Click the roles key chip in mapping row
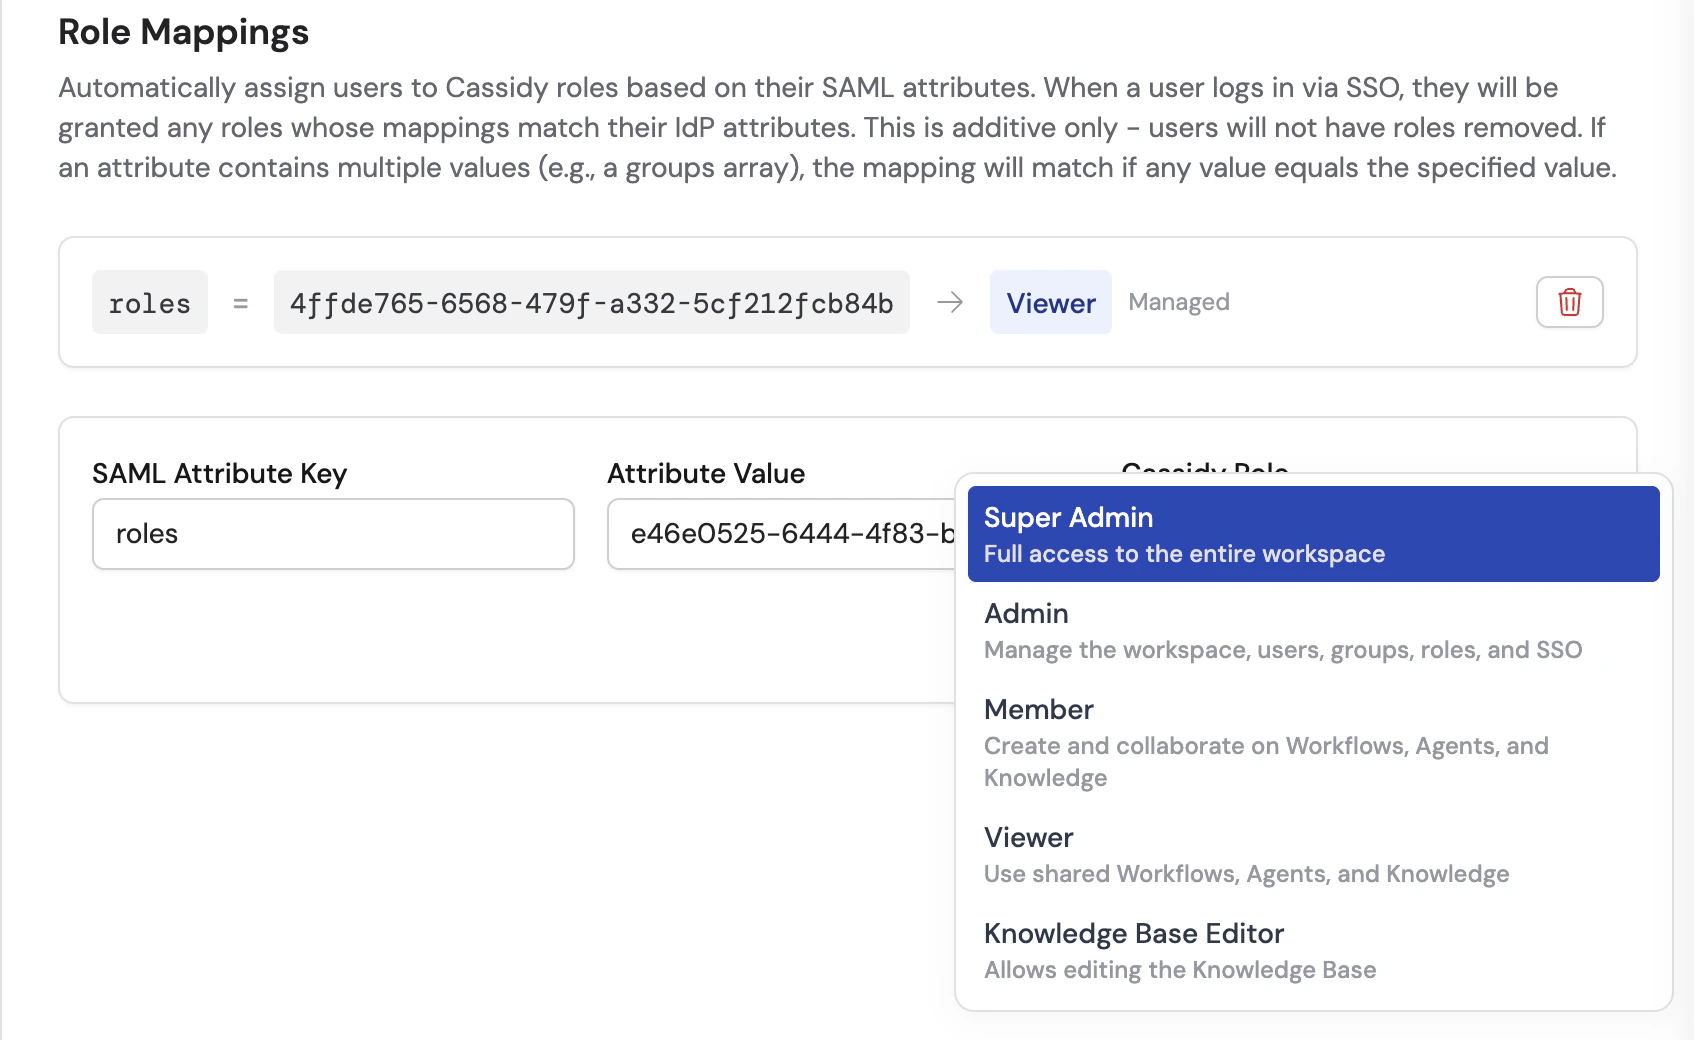Image resolution: width=1694 pixels, height=1040 pixels. coord(150,302)
